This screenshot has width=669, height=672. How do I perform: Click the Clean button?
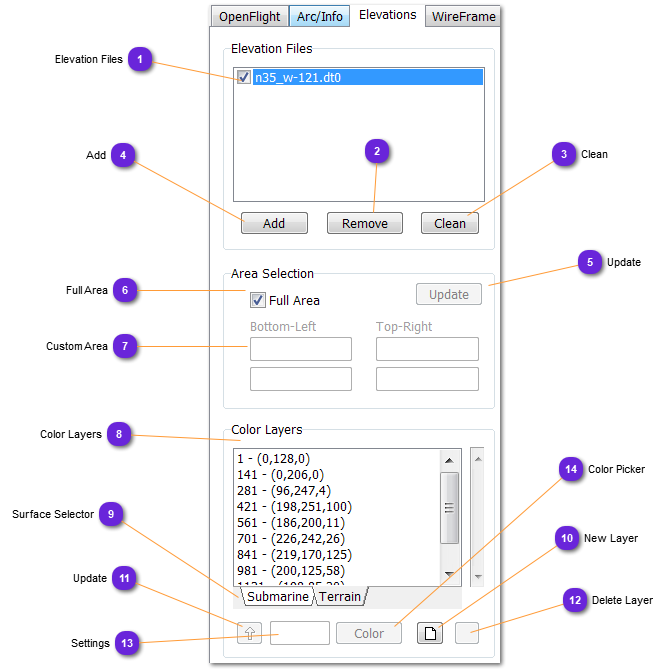[449, 223]
